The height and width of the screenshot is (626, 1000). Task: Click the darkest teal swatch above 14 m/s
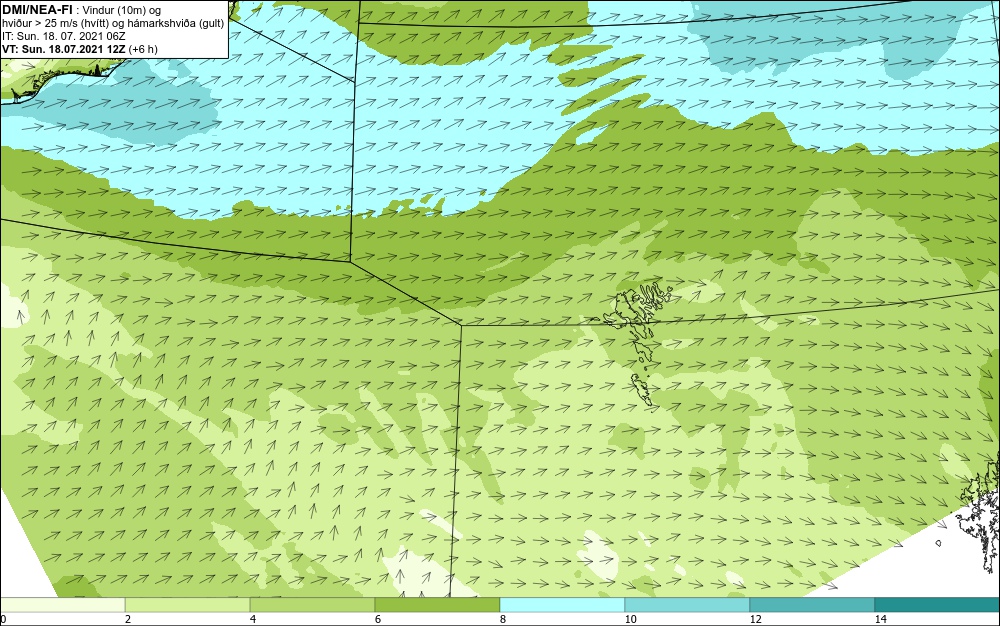(937, 605)
